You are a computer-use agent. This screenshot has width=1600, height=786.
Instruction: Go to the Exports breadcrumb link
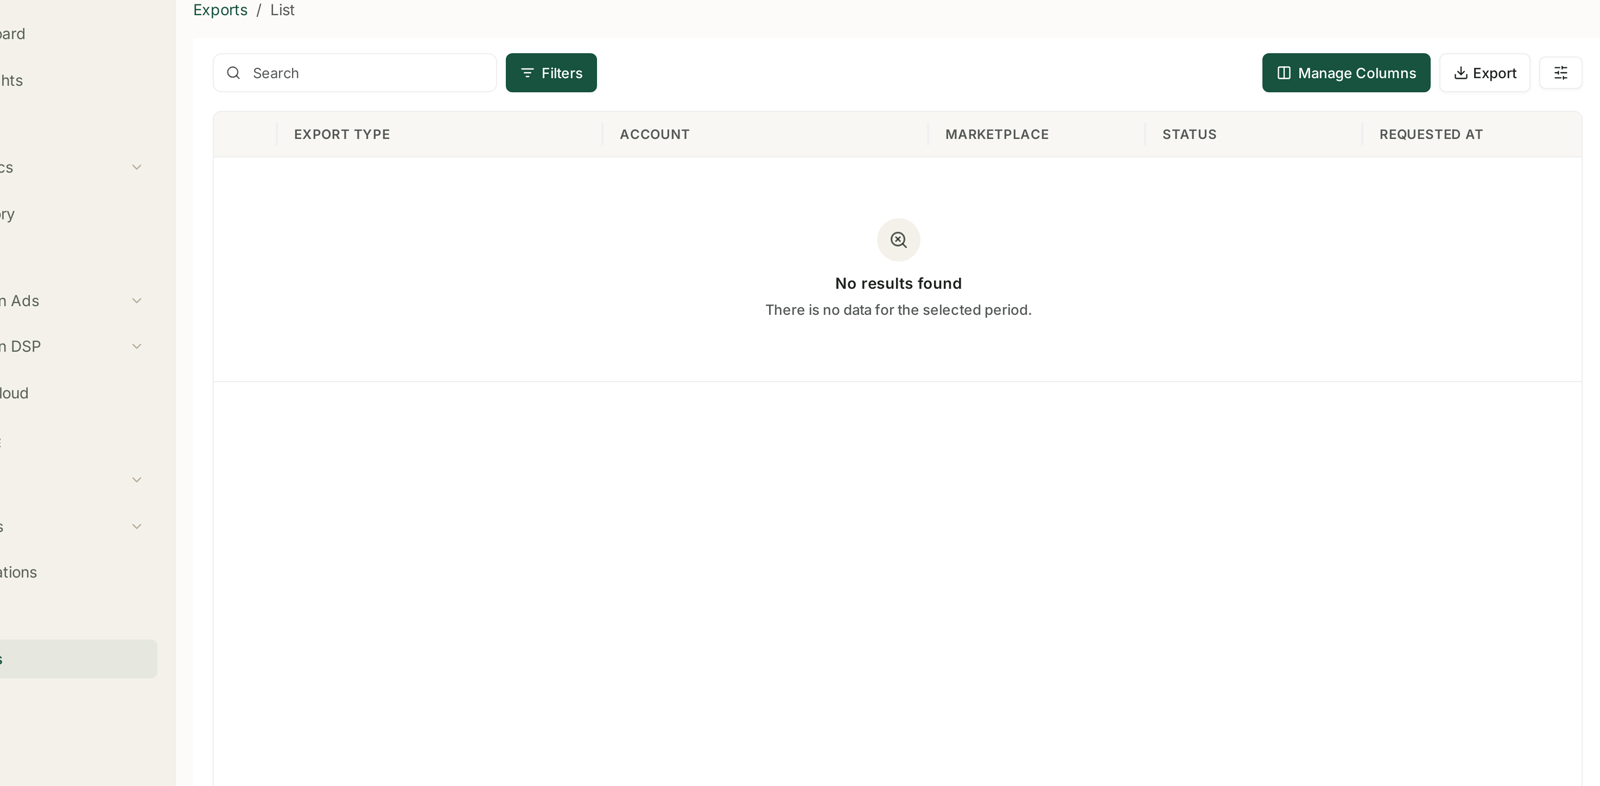click(220, 10)
